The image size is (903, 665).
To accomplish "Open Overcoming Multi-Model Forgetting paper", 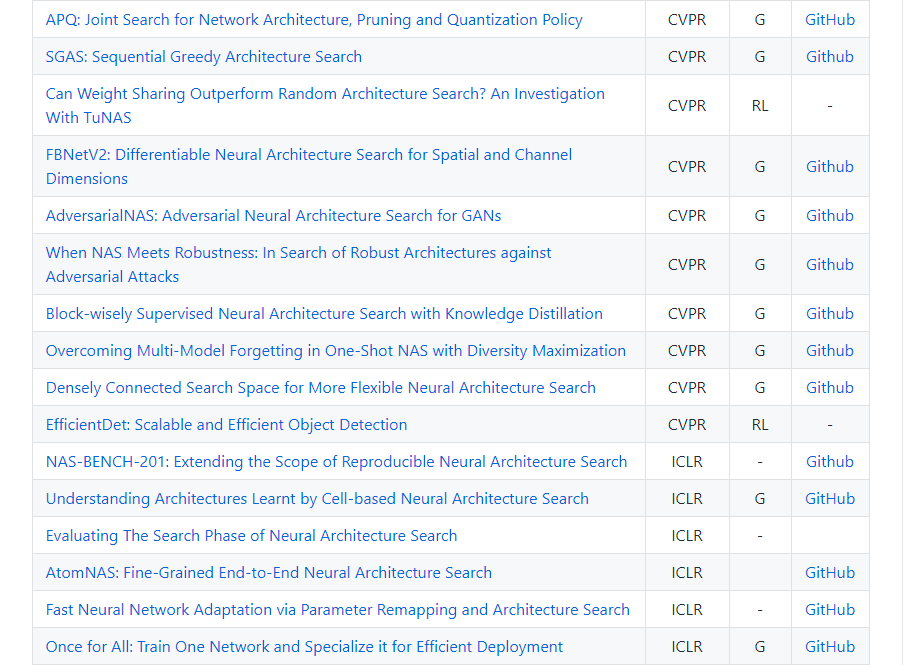I will coord(336,351).
